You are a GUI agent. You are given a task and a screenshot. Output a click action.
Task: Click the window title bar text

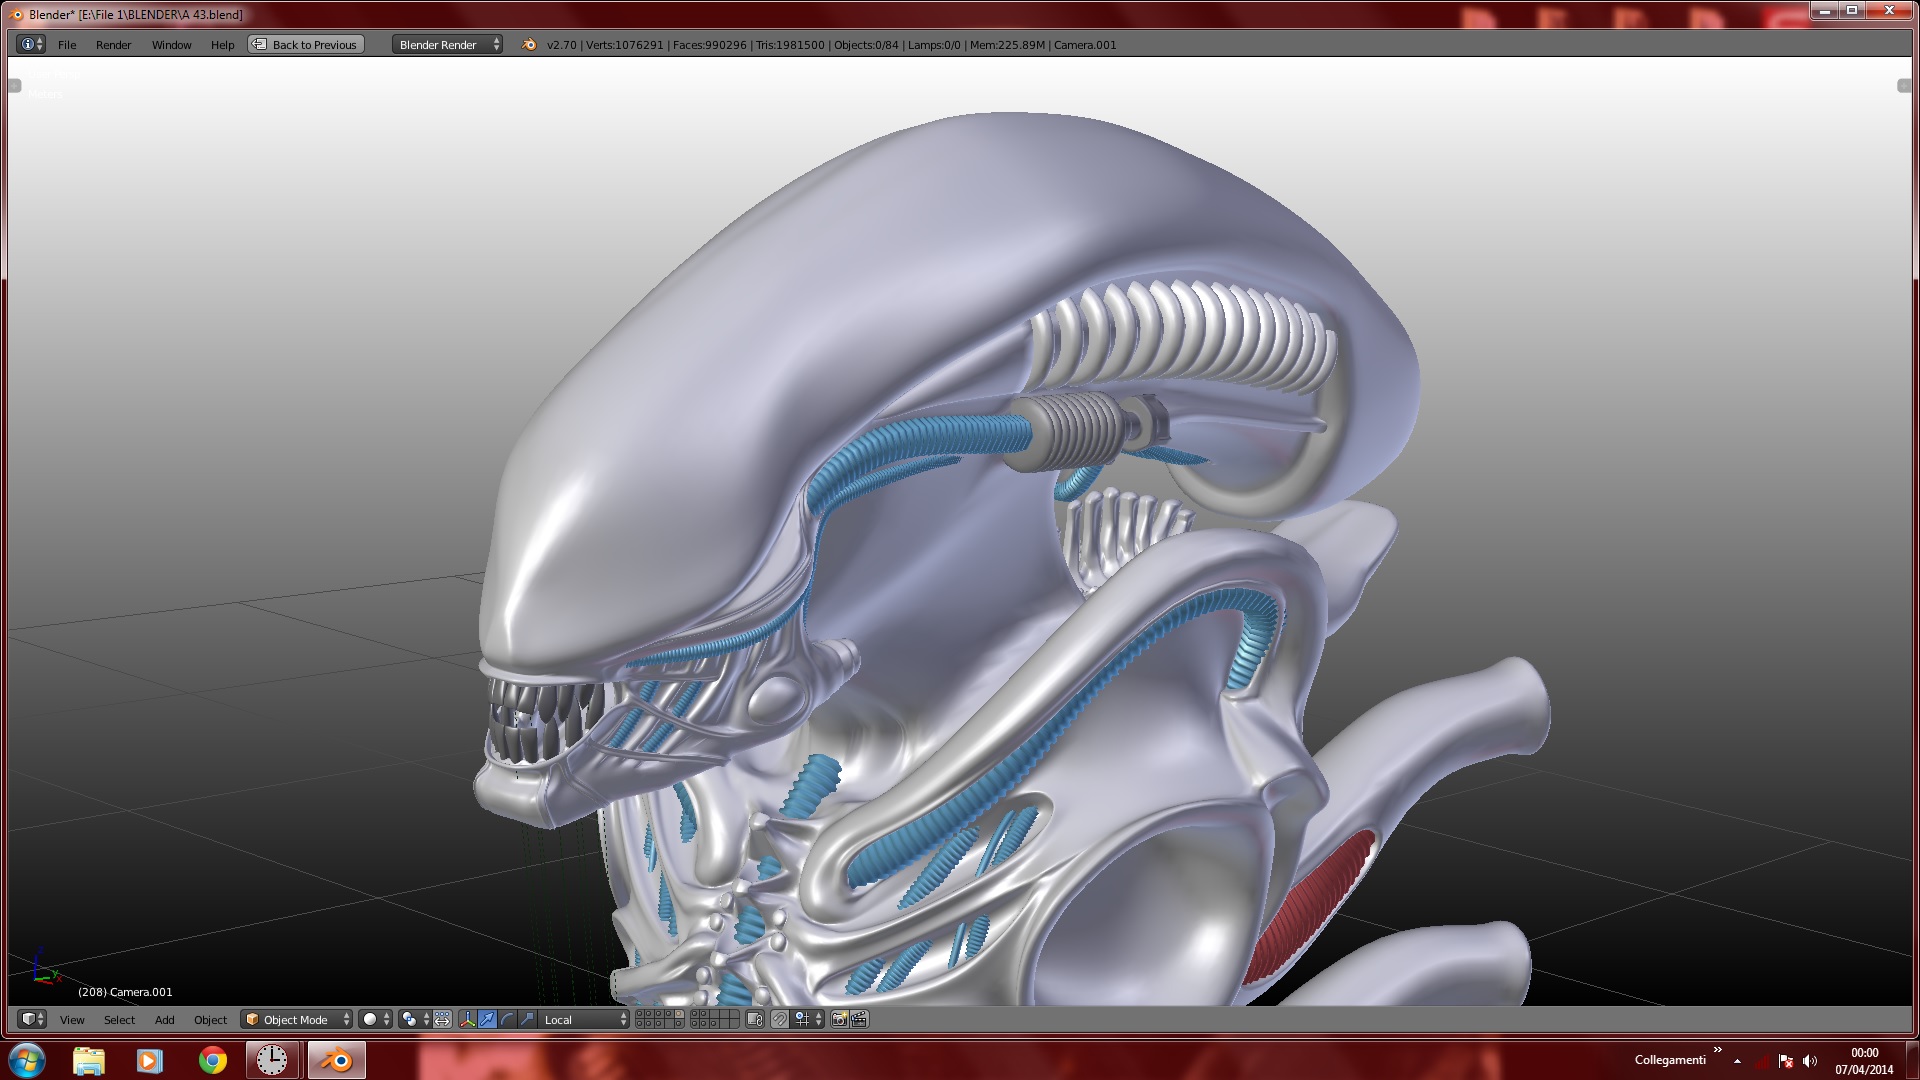tap(136, 15)
